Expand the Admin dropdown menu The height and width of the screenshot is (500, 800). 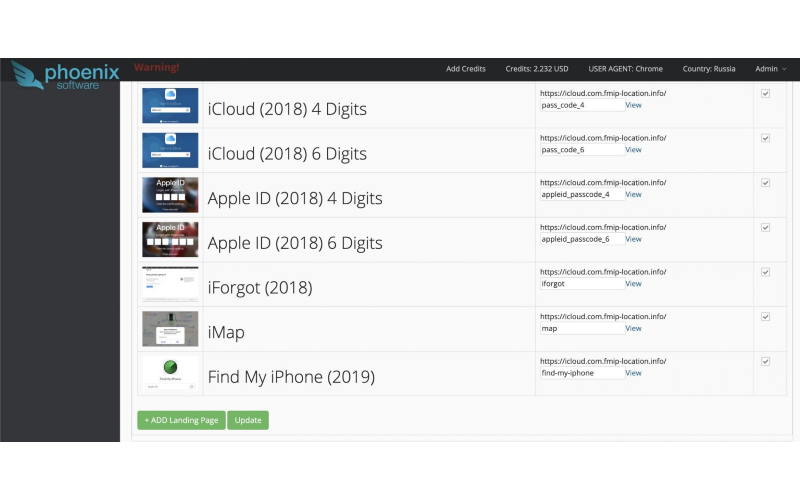pos(770,69)
